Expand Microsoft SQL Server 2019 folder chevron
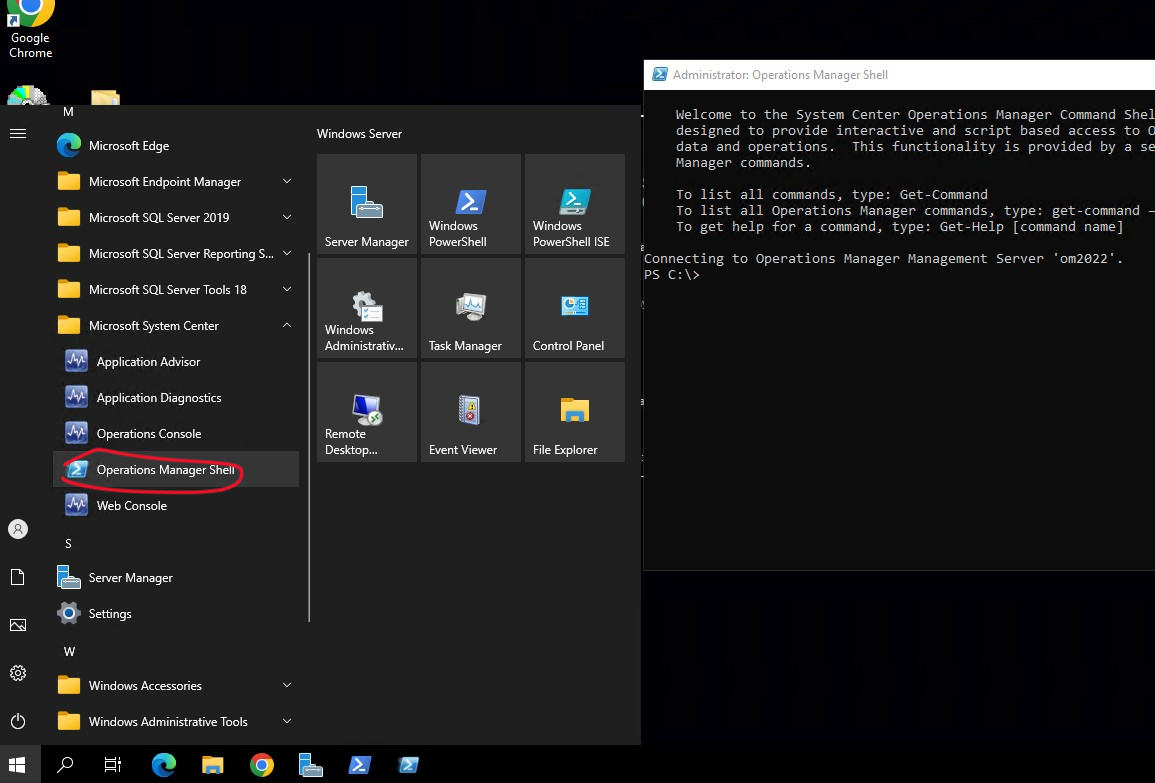The width and height of the screenshot is (1155, 783). (287, 217)
